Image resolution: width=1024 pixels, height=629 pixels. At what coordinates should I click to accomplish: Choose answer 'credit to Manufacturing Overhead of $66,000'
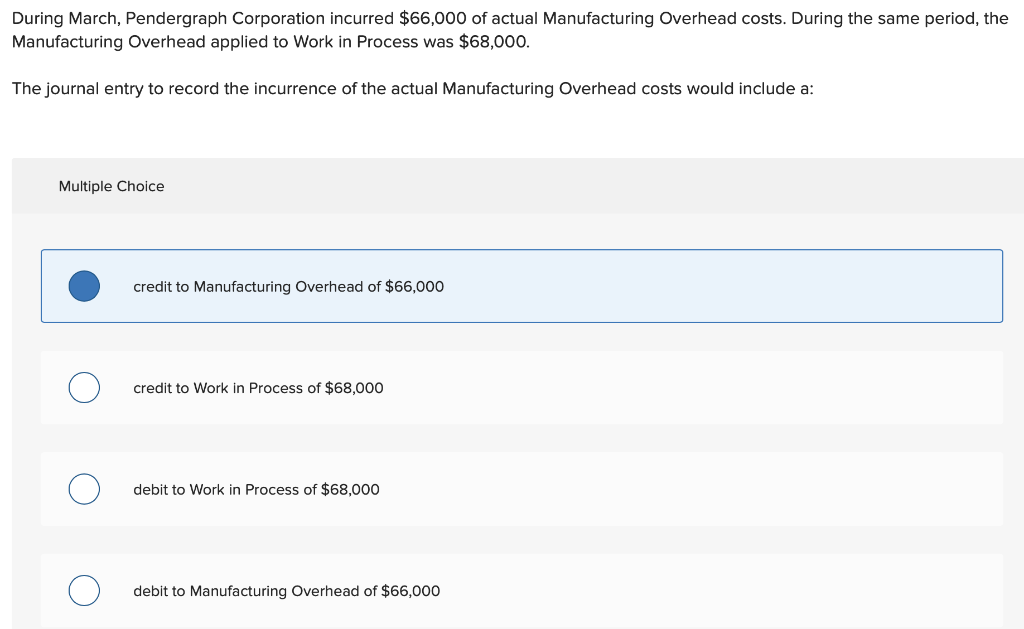tap(288, 286)
